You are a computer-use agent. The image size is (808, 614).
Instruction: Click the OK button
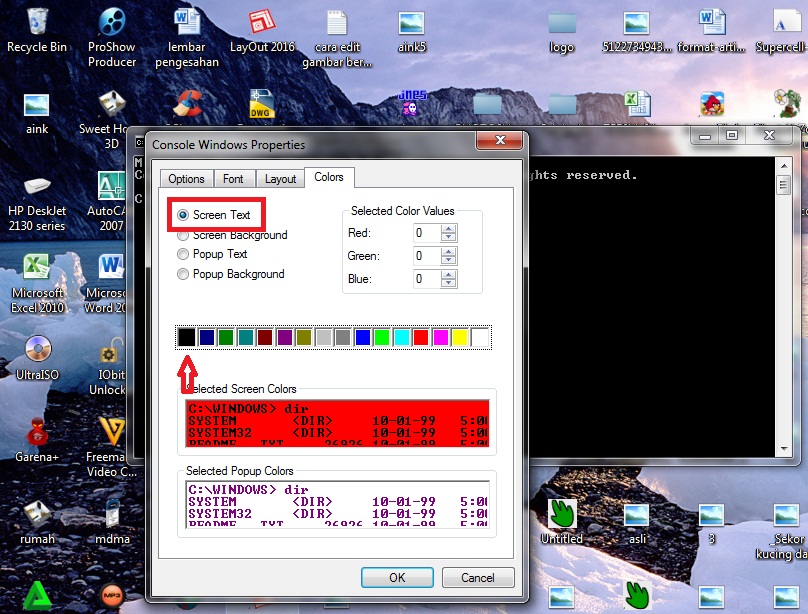click(397, 577)
